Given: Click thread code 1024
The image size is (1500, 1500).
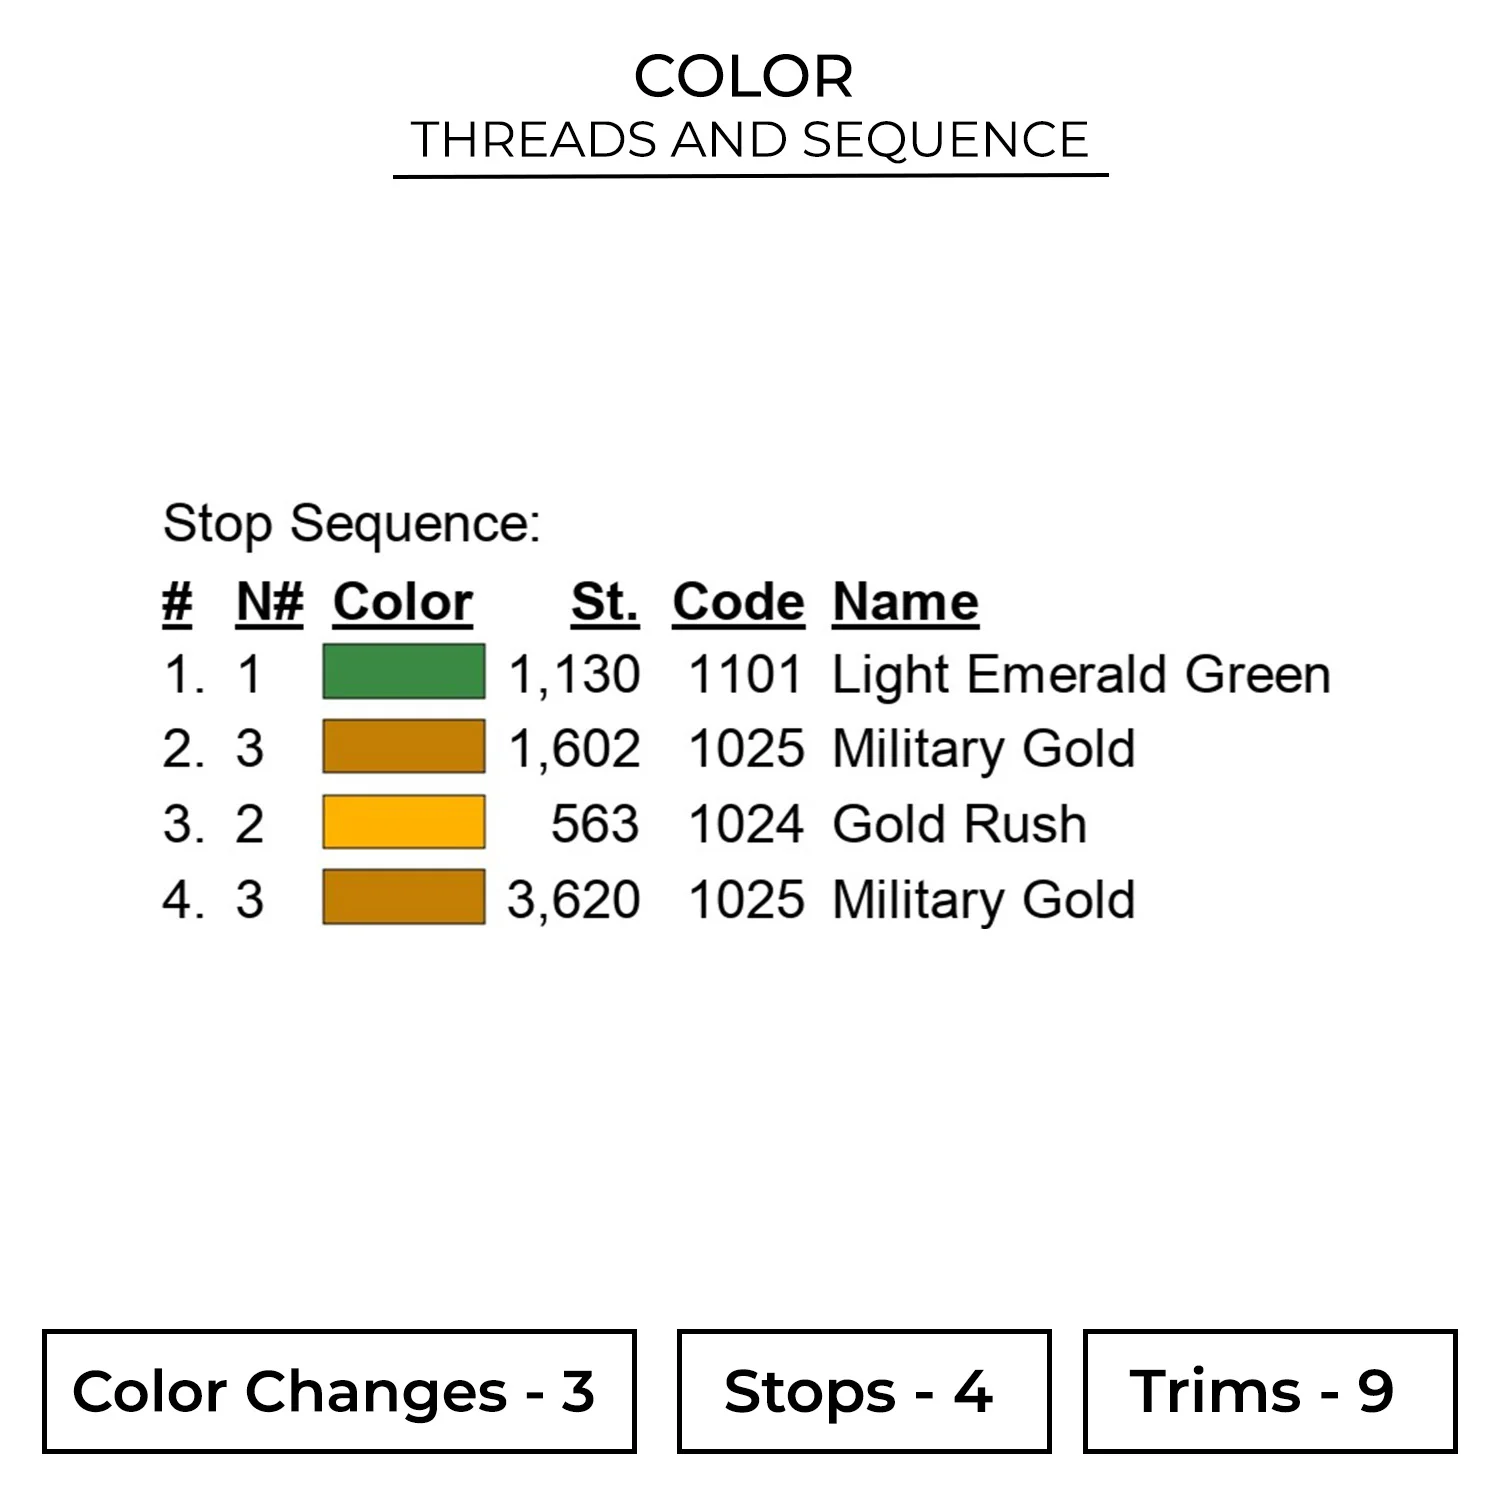Looking at the screenshot, I should pos(746,824).
